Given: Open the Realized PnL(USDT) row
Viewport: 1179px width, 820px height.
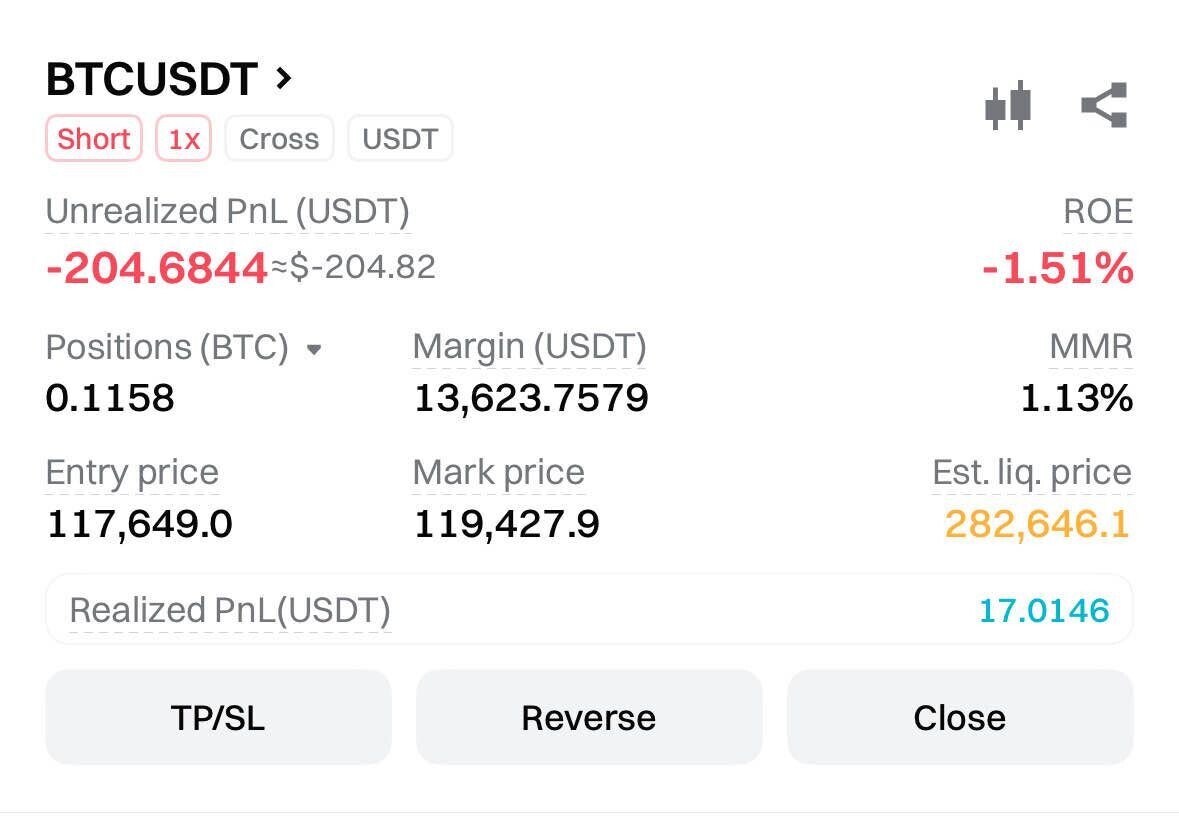Looking at the screenshot, I should tap(588, 609).
